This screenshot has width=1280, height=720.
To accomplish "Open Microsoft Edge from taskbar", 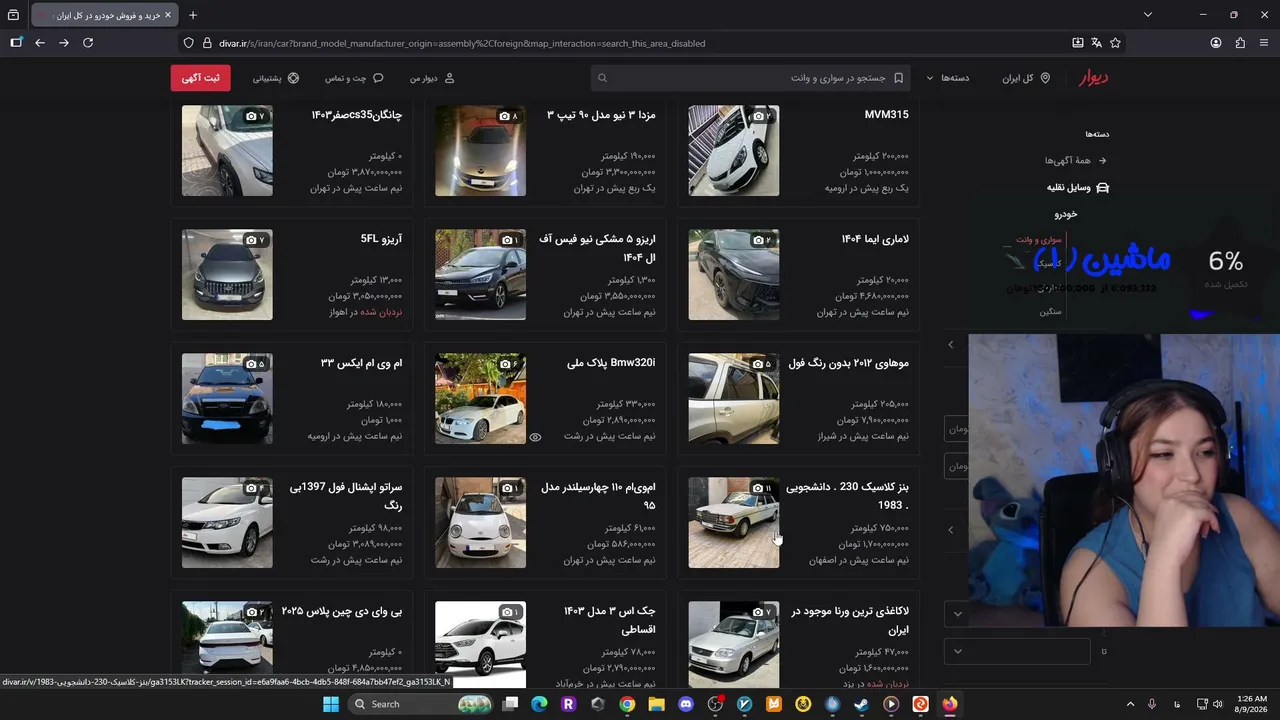I will [x=539, y=704].
